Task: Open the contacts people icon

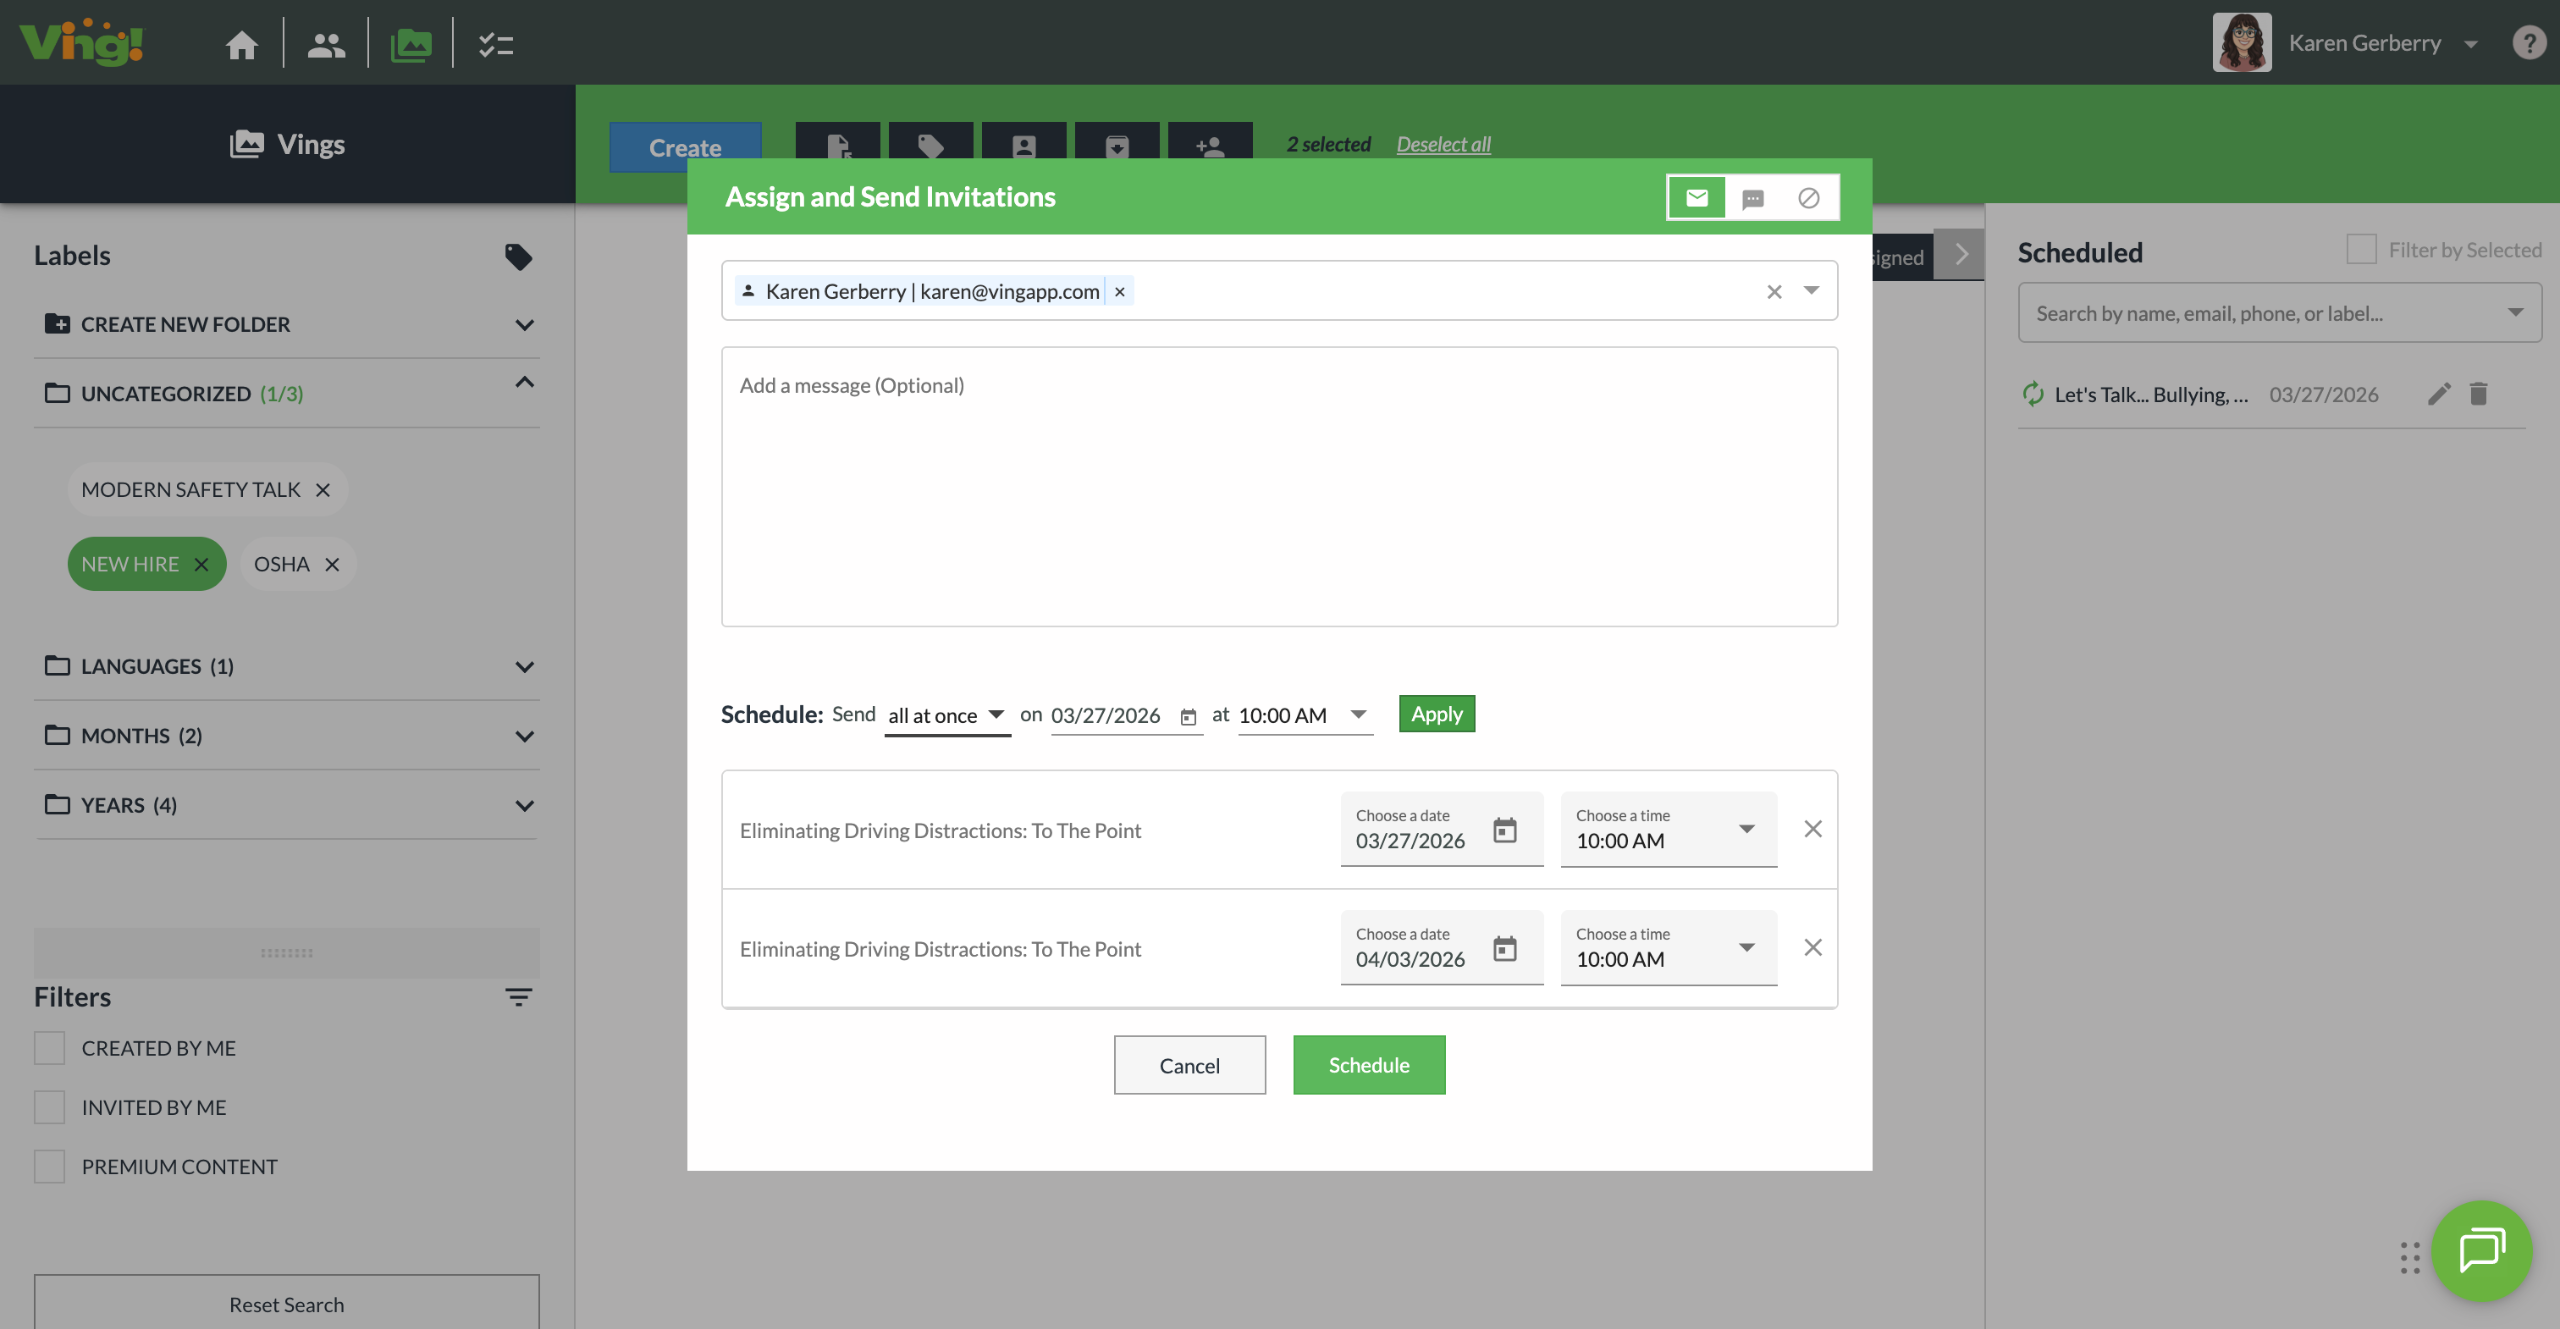Action: (x=326, y=44)
